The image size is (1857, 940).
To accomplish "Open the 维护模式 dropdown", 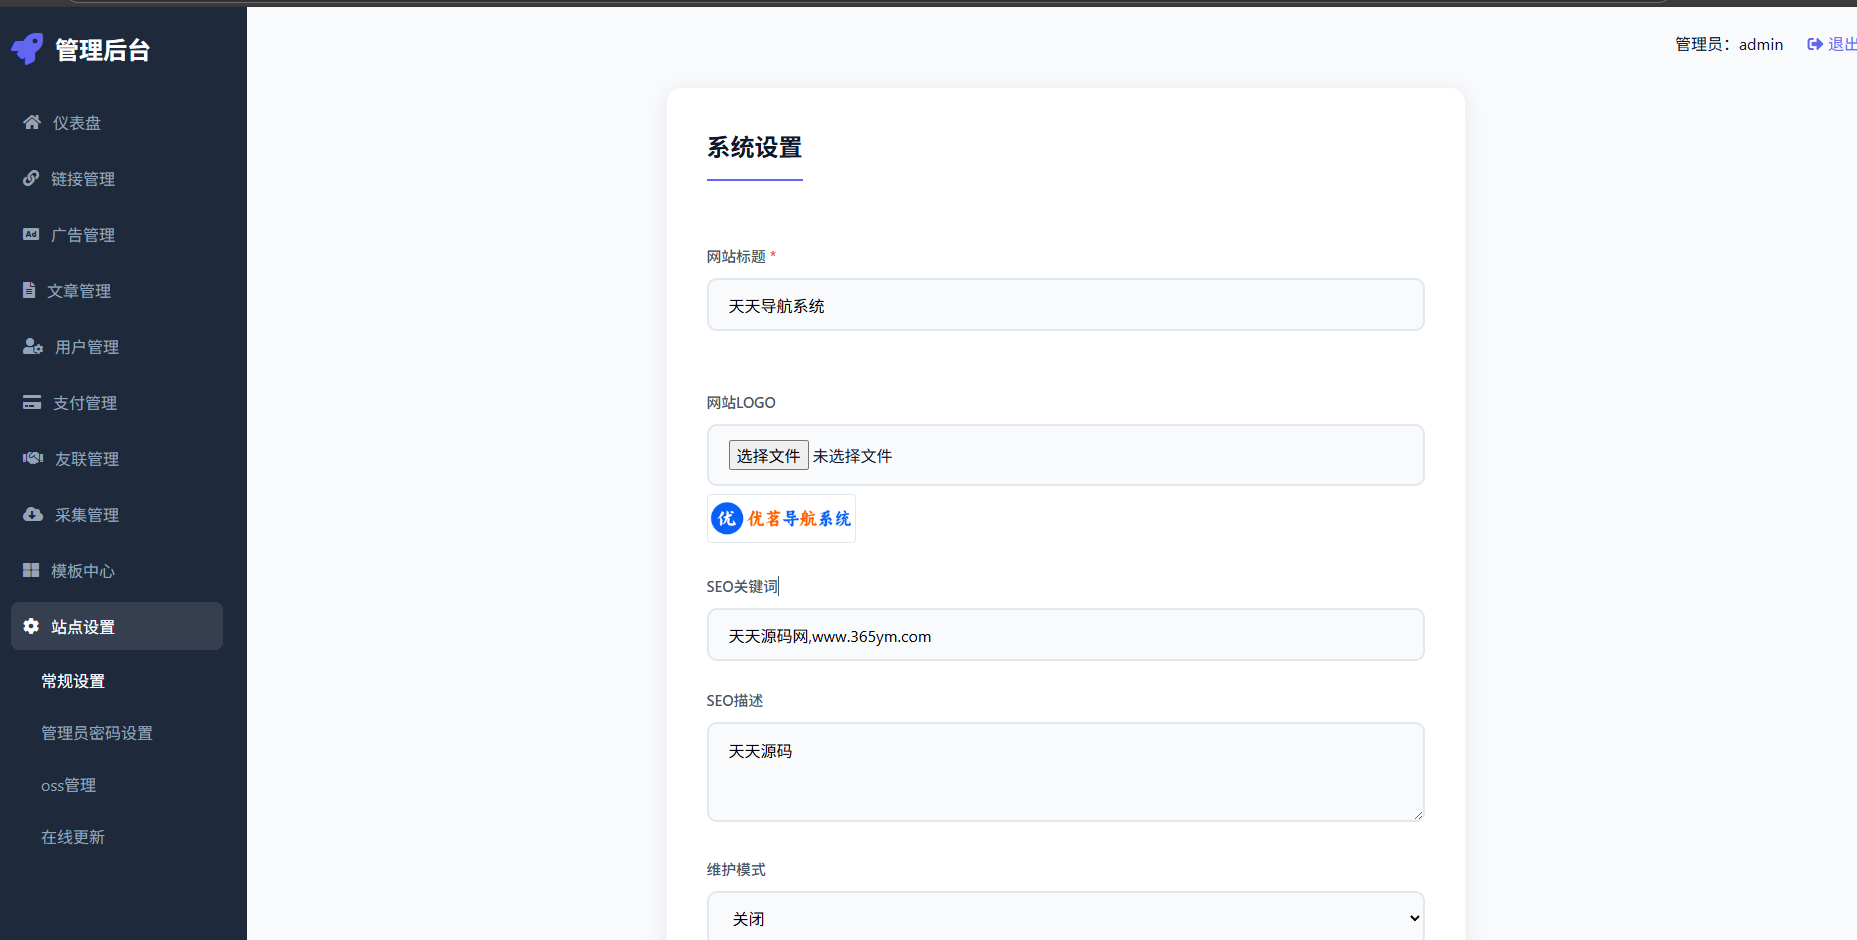I will [1065, 918].
